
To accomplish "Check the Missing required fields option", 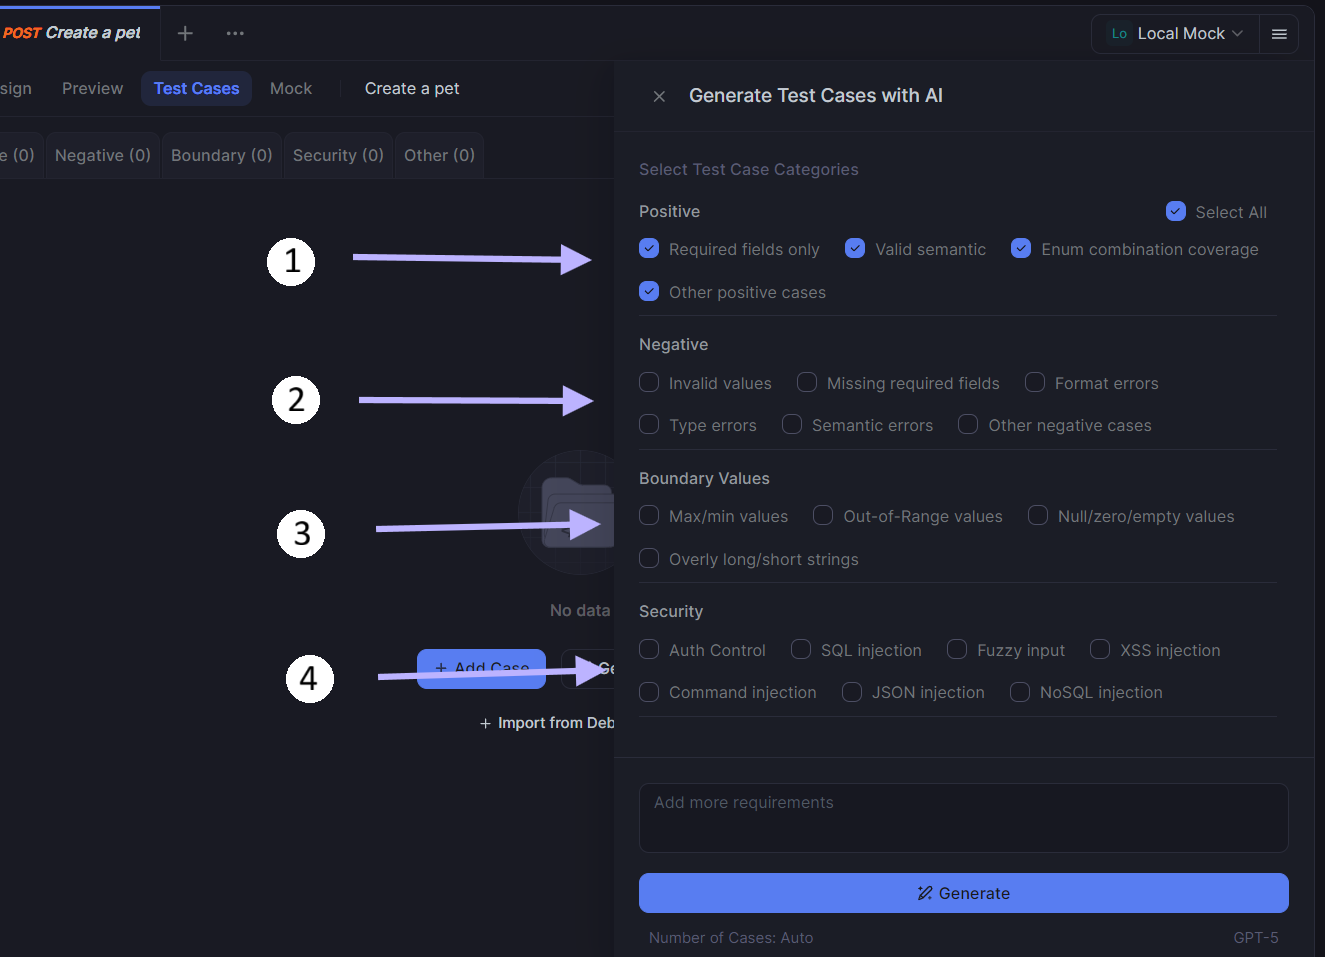I will 807,383.
